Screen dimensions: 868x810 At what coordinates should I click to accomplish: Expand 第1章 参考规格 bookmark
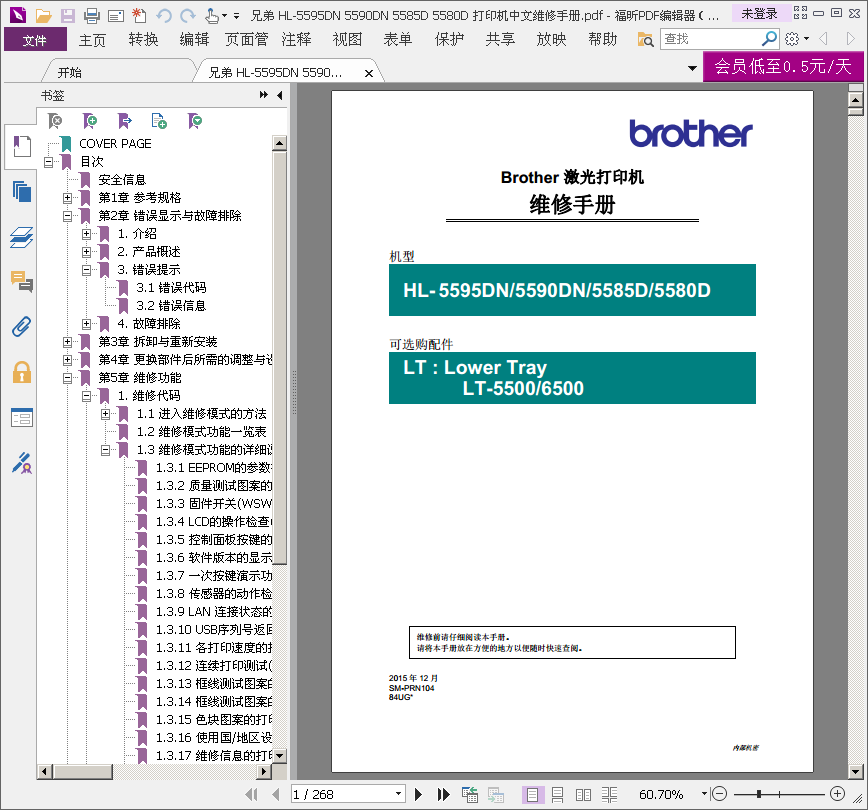click(x=68, y=198)
